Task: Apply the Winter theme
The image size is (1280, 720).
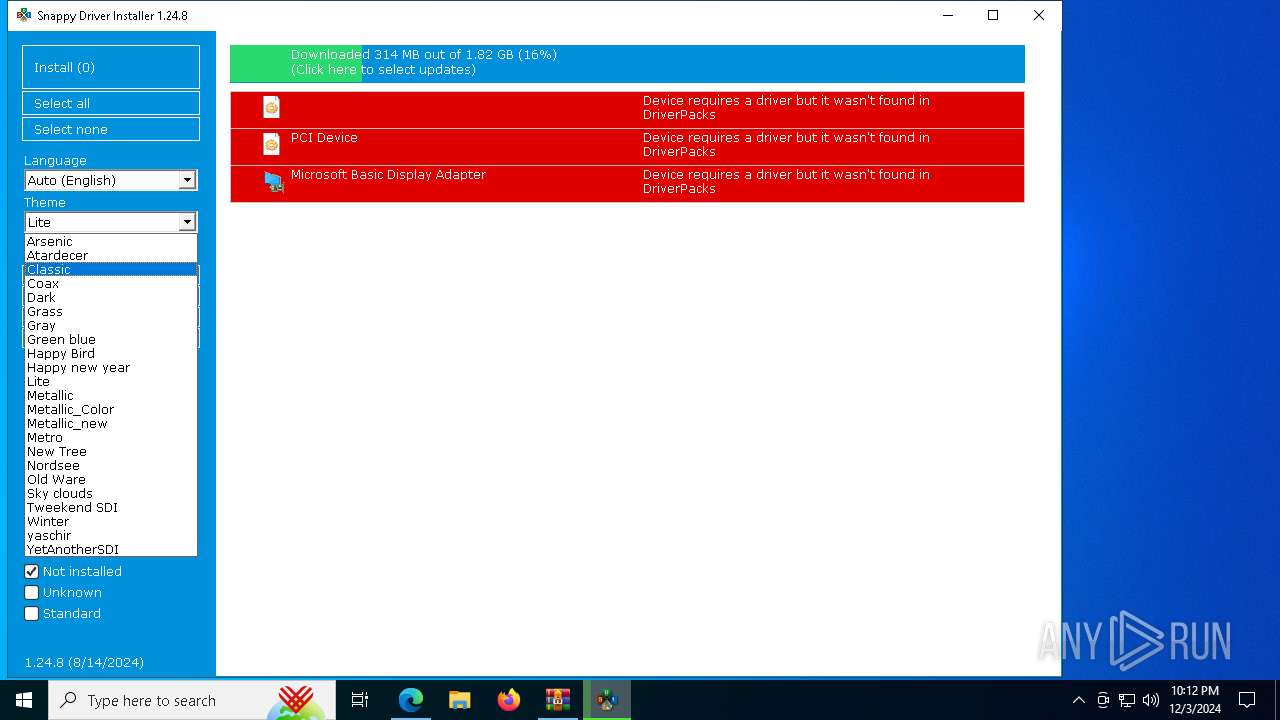Action: tap(111, 521)
